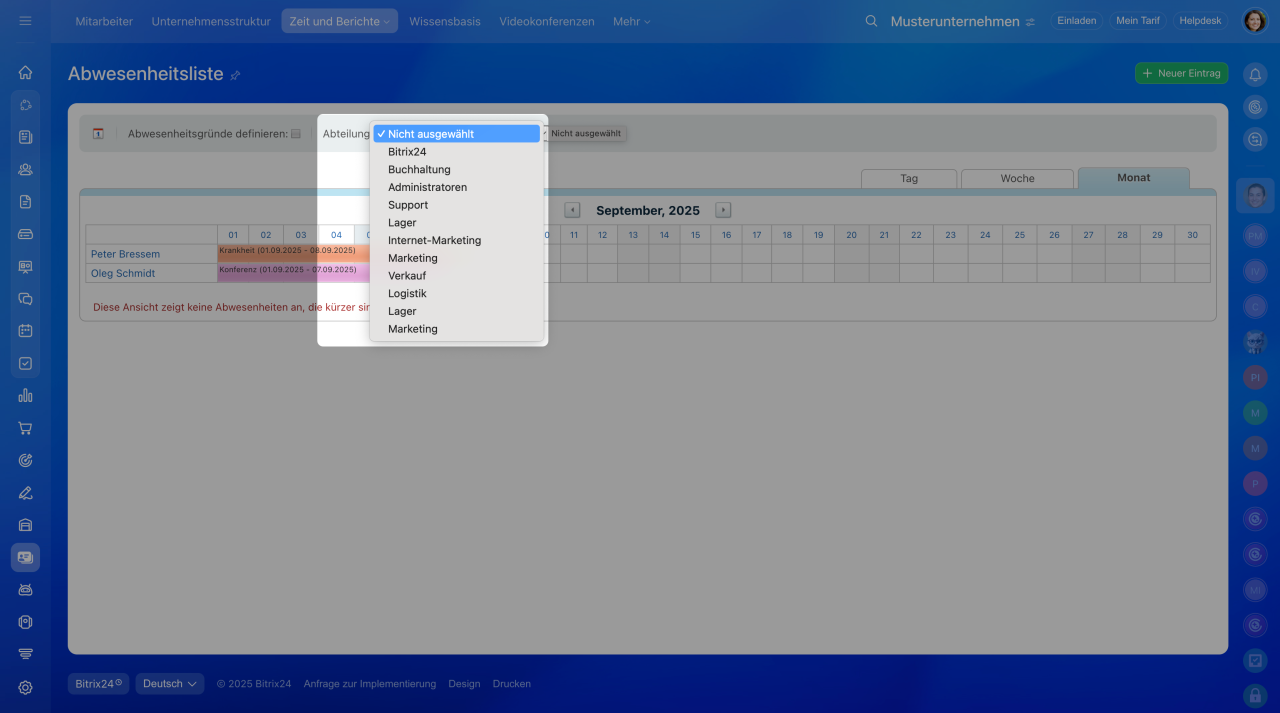Image resolution: width=1280 pixels, height=713 pixels.
Task: Go to Wissensbasis
Action: pyautogui.click(x=445, y=21)
